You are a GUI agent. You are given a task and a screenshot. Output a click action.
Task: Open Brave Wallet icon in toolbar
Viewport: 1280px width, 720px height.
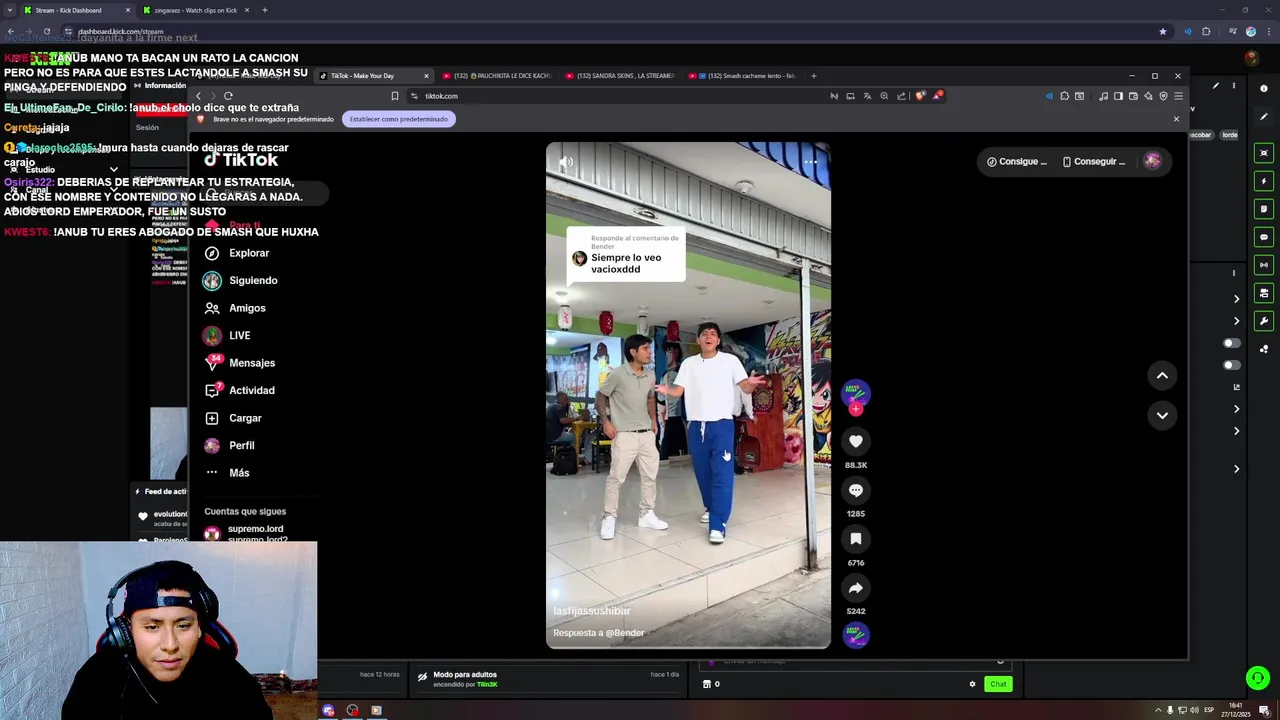click(1133, 96)
